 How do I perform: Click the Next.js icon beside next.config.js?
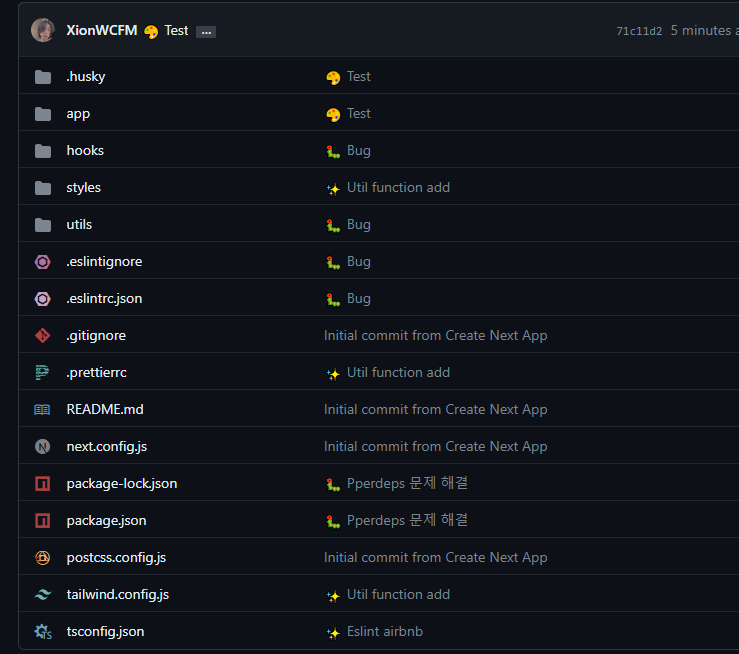(x=42, y=446)
